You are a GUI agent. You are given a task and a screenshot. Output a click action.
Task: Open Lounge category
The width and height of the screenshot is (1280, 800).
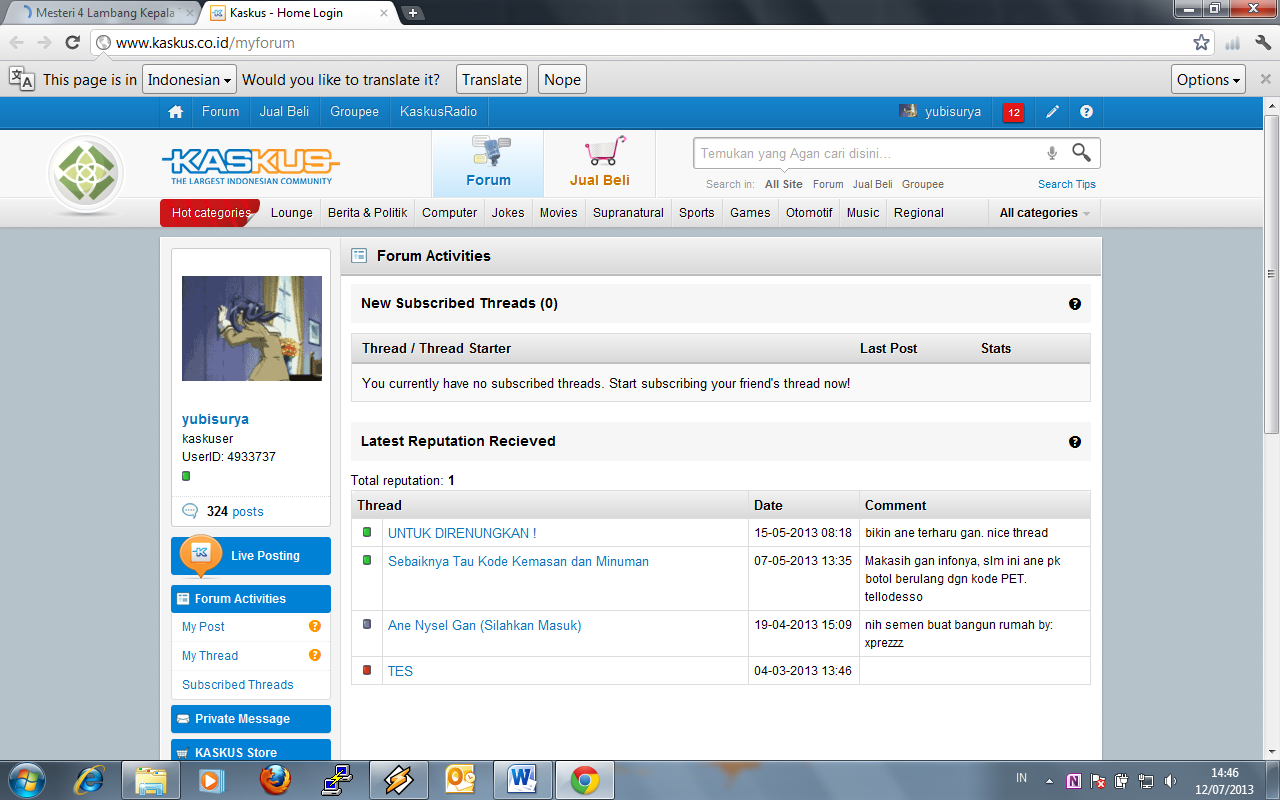click(x=292, y=213)
